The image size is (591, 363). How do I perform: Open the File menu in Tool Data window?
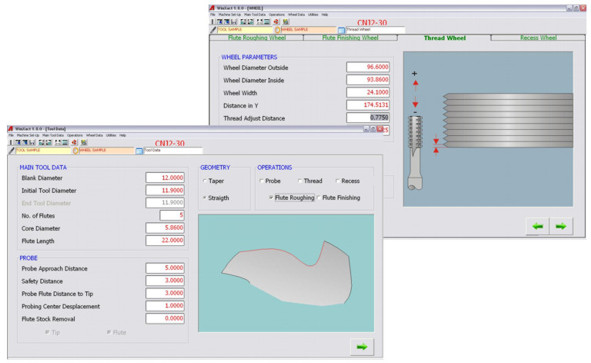coord(11,135)
